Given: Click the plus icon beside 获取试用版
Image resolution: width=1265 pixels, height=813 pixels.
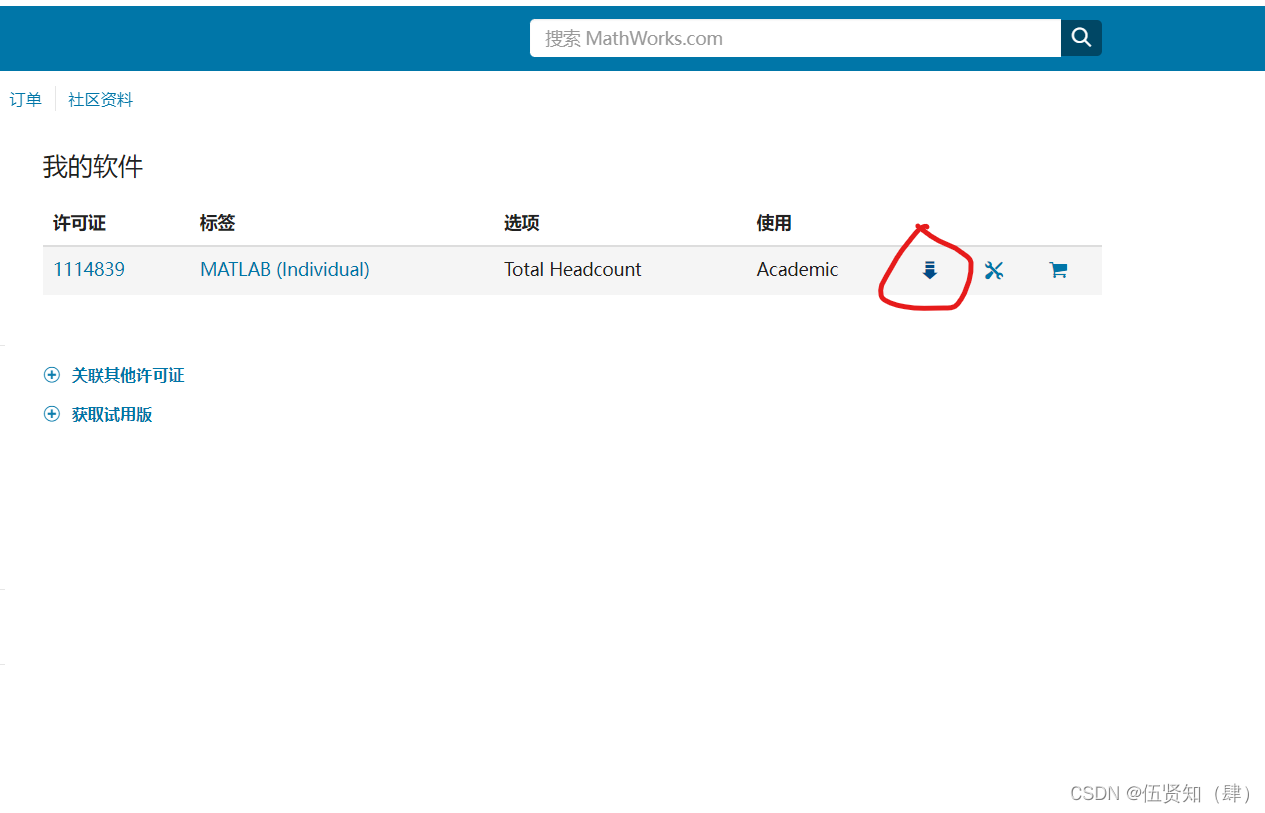Looking at the screenshot, I should pyautogui.click(x=52, y=414).
